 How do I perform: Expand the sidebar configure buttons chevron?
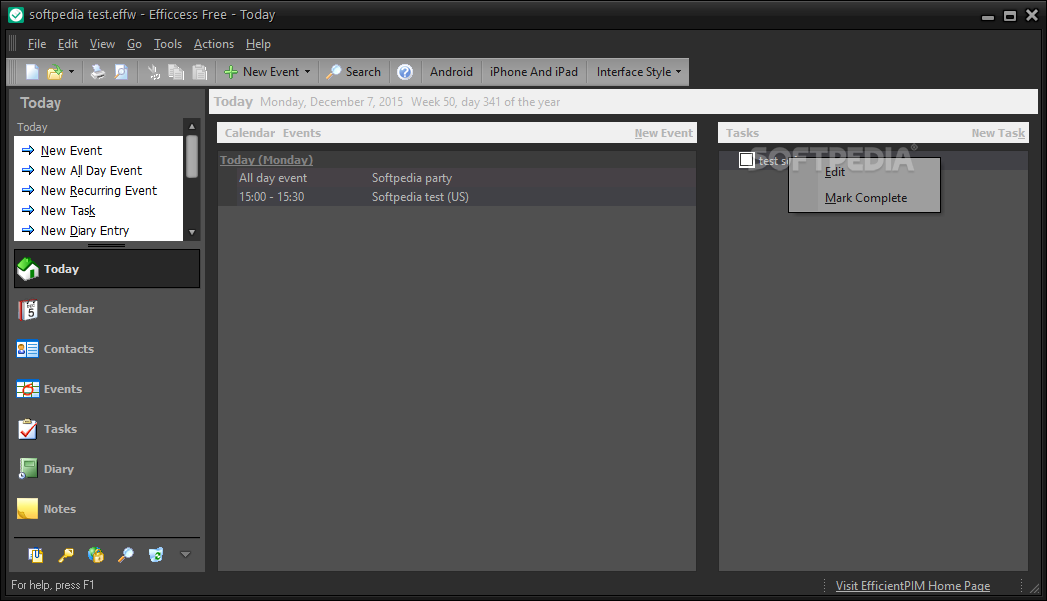click(186, 555)
